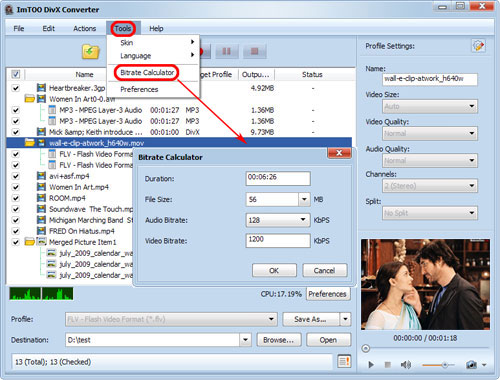Viewport: 500px width, 380px height.
Task: Toggle the select-all checkbox in header
Action: [x=16, y=74]
